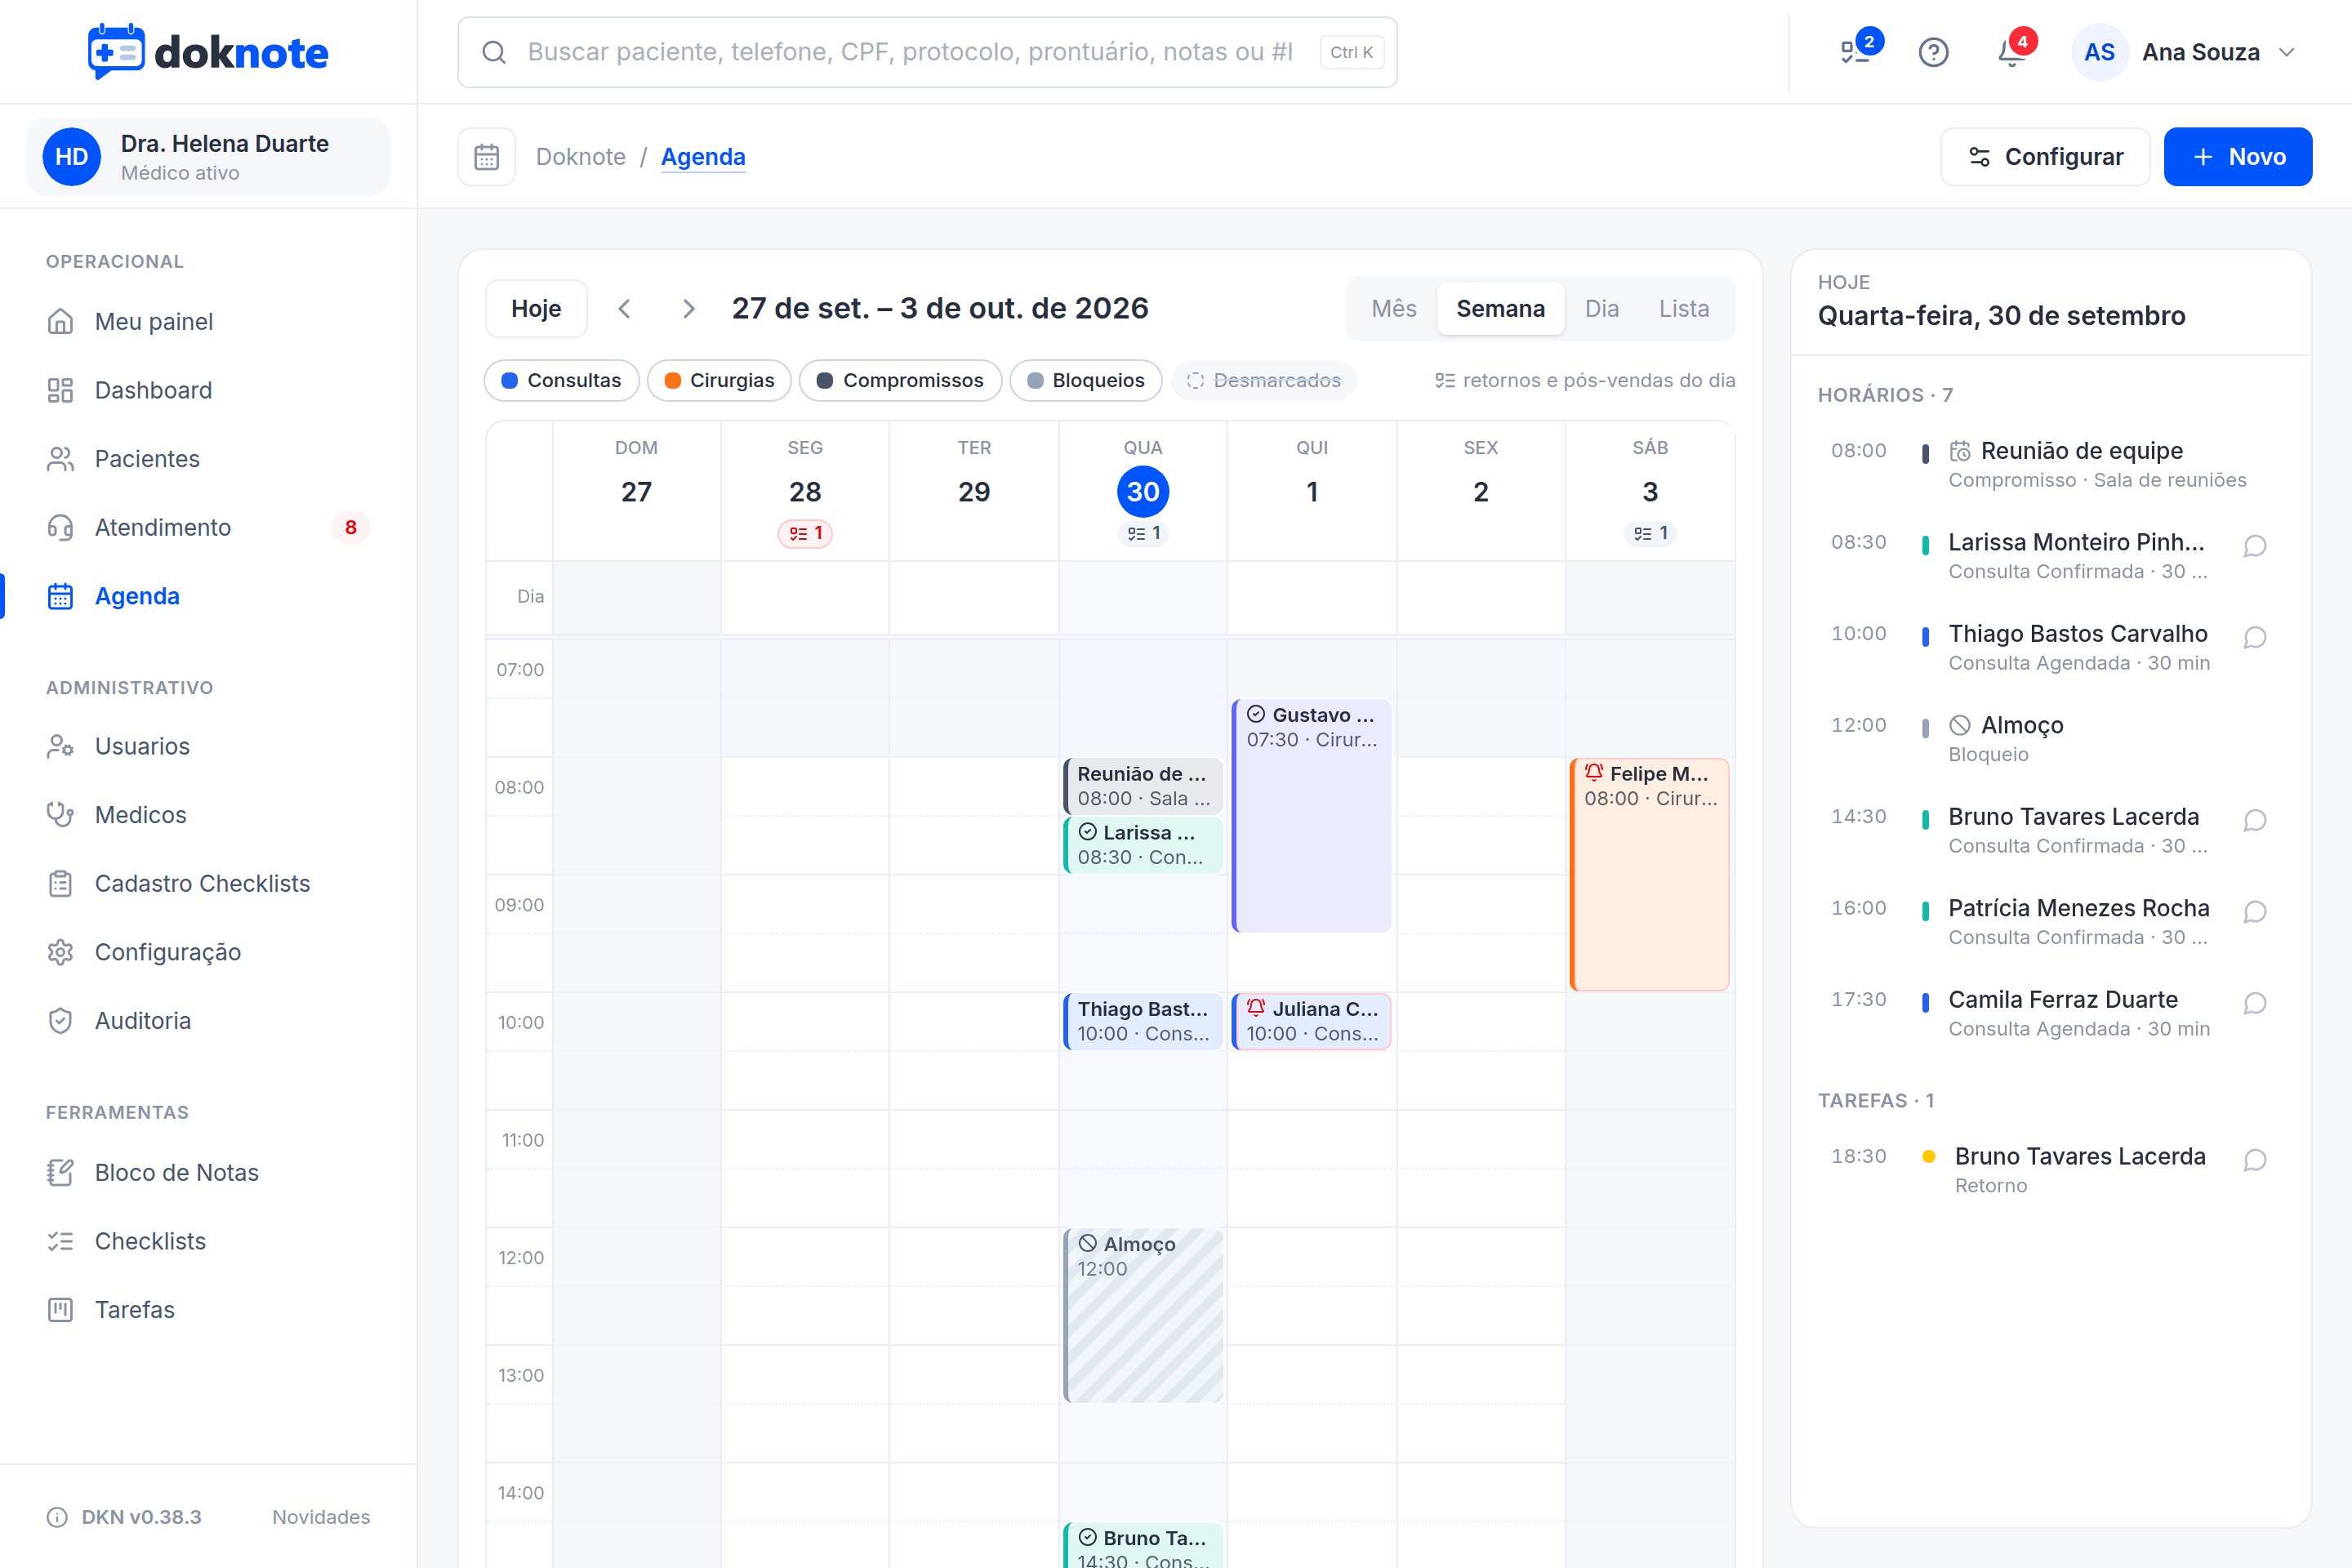Screen dimensions: 2352x1568
Task: Go to the next week with the right chevron
Action: pyautogui.click(x=688, y=309)
